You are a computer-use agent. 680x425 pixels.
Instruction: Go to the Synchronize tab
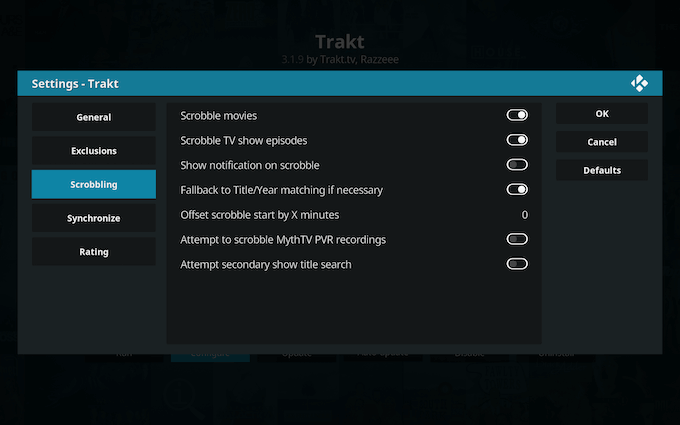[94, 218]
